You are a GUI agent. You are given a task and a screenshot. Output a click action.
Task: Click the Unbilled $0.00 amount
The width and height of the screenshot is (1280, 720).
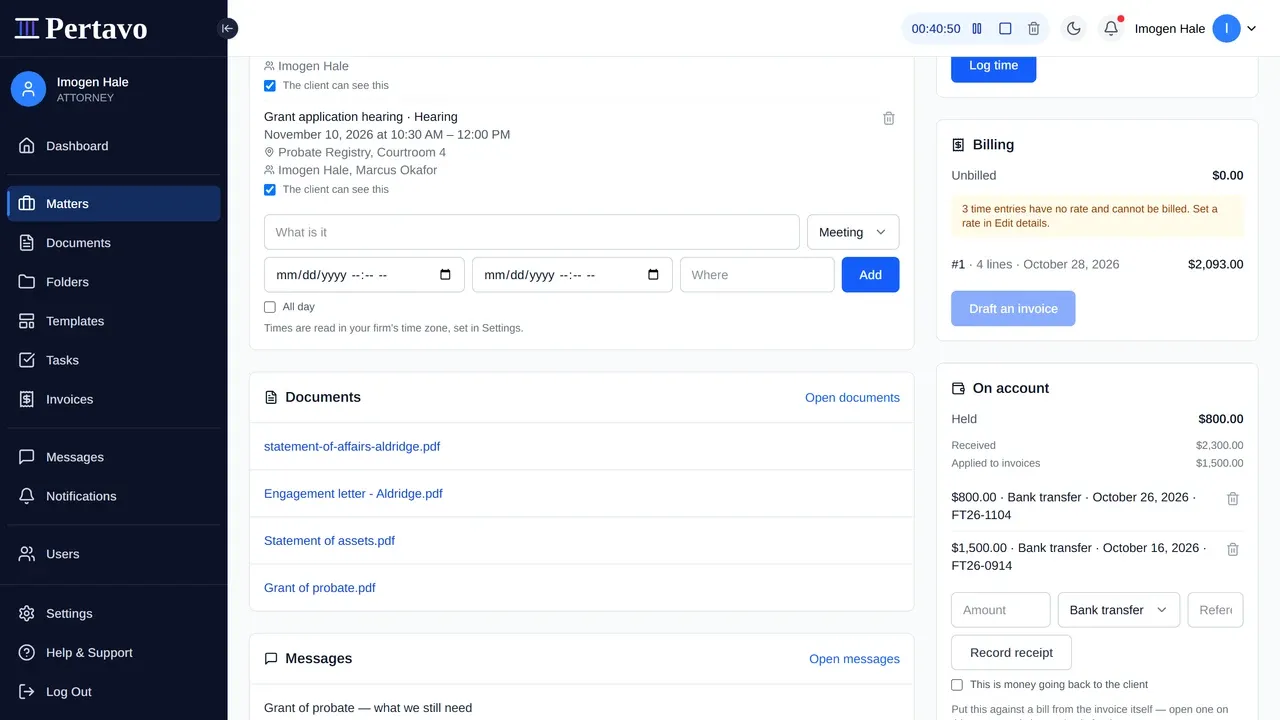pyautogui.click(x=1228, y=176)
